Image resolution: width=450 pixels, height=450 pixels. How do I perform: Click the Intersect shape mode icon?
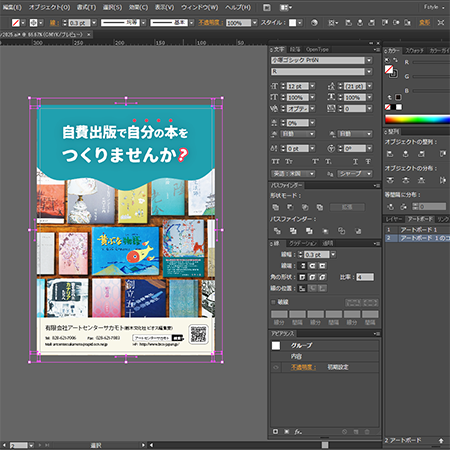click(305, 207)
